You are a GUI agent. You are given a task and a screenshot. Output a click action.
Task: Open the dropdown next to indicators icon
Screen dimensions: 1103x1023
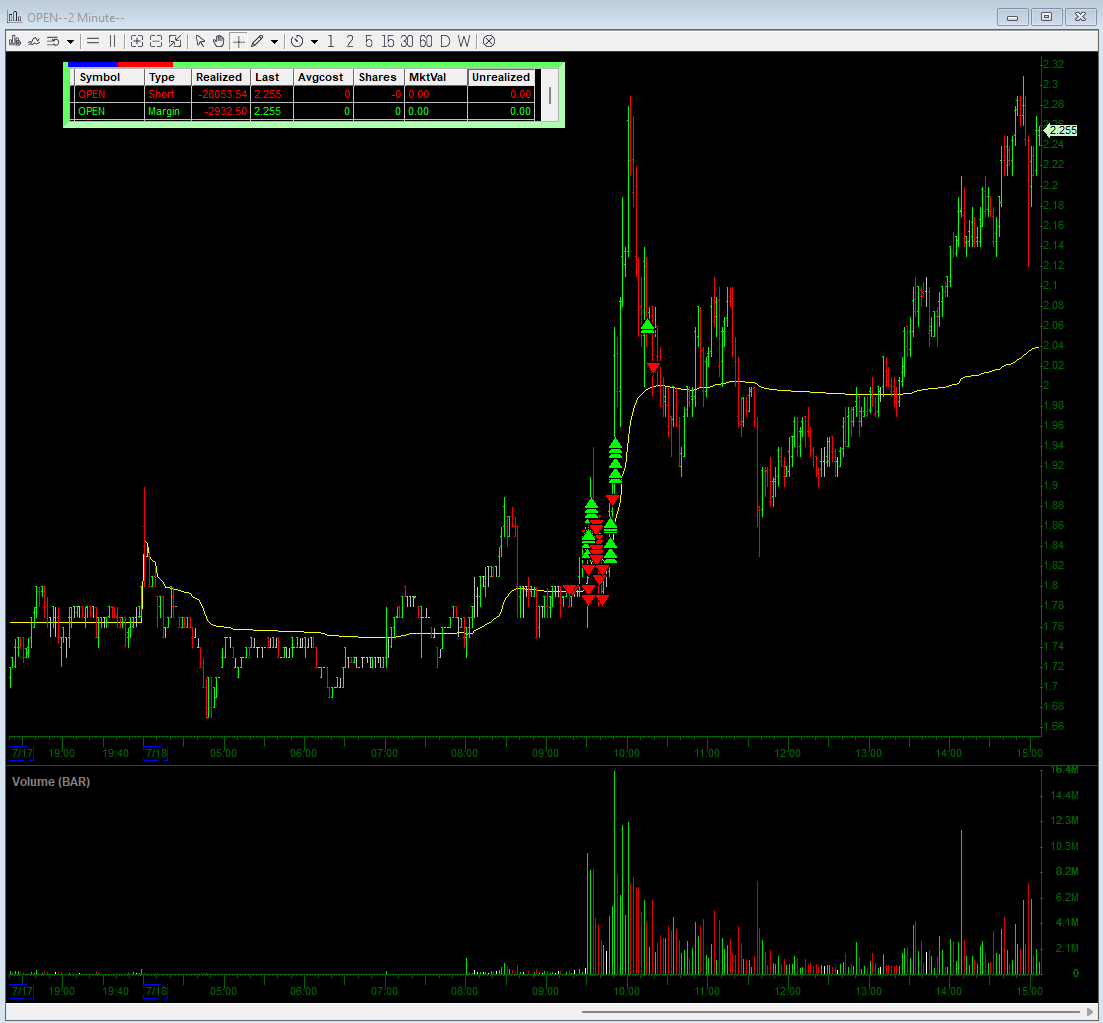coord(70,42)
